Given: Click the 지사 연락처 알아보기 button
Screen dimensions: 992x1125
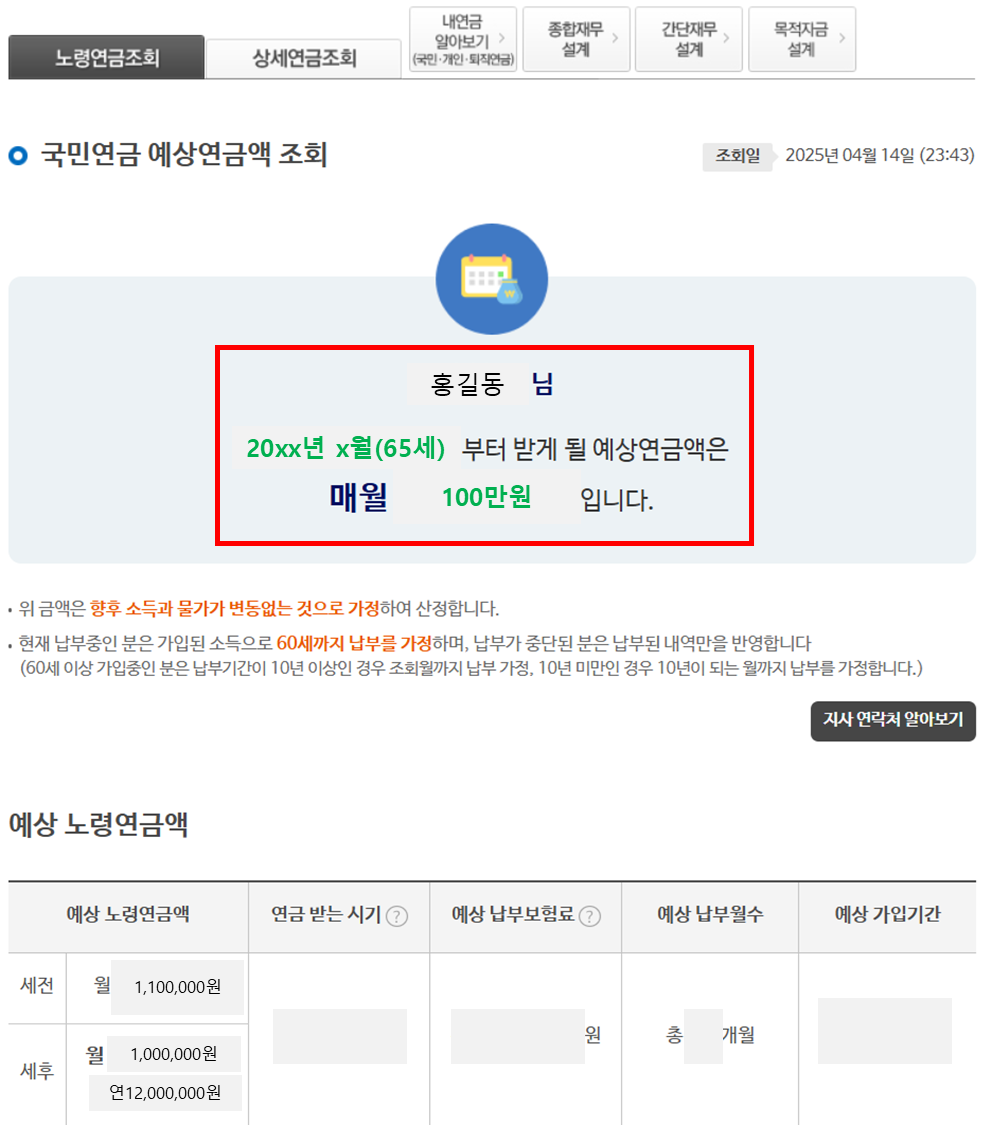Looking at the screenshot, I should coord(893,722).
